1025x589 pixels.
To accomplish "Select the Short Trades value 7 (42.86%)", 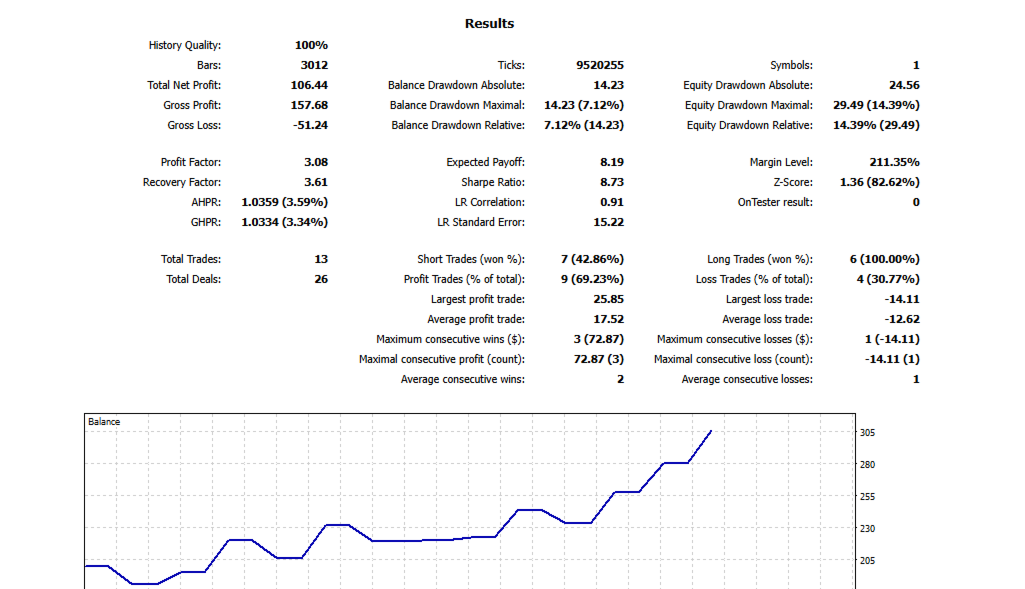I will [592, 260].
